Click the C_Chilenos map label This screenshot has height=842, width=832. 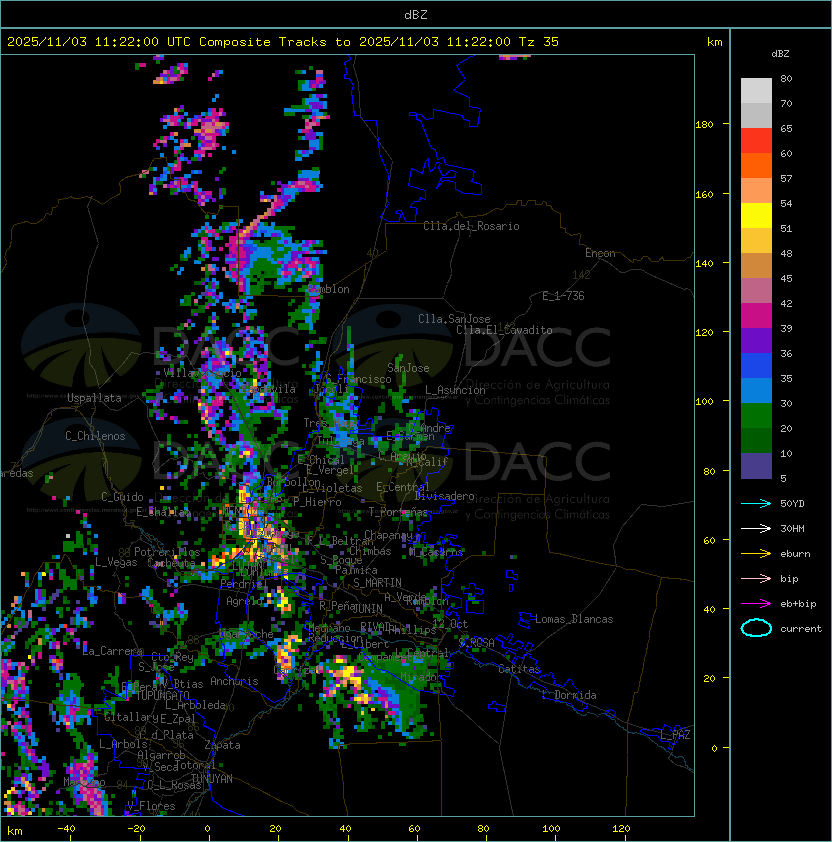(95, 436)
